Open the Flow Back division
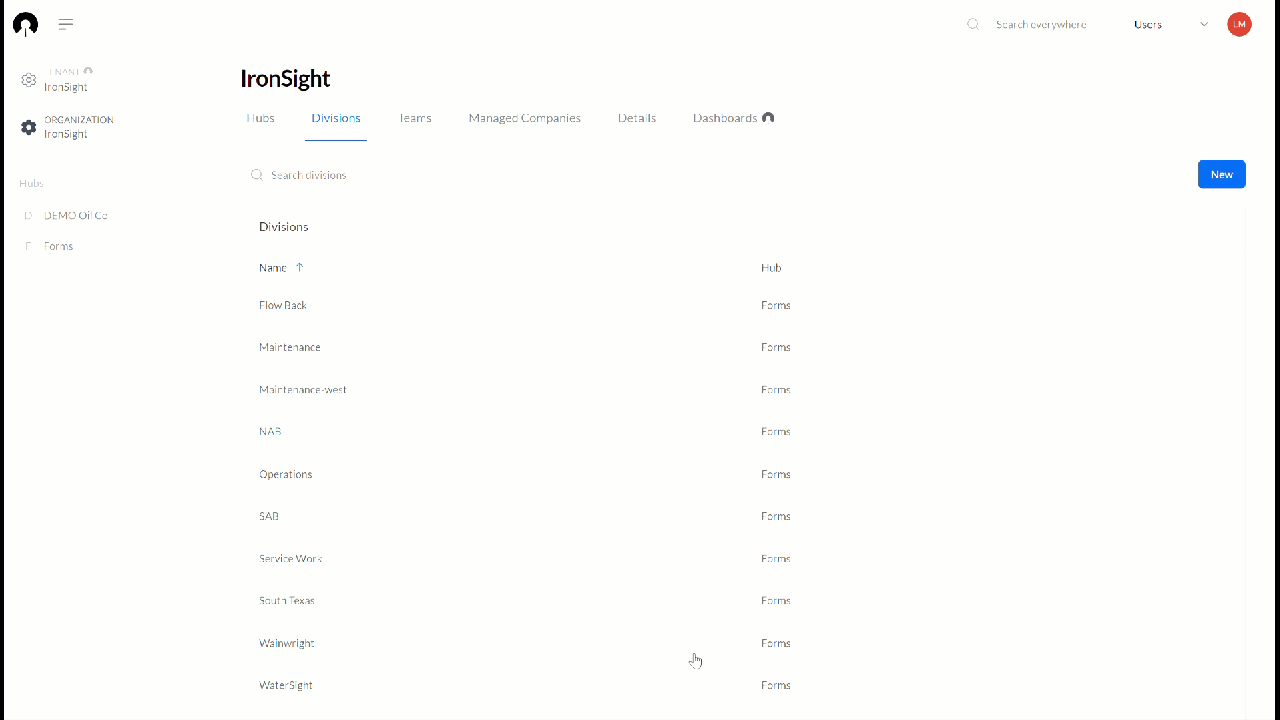Screen dimensions: 1280x720 click(283, 305)
